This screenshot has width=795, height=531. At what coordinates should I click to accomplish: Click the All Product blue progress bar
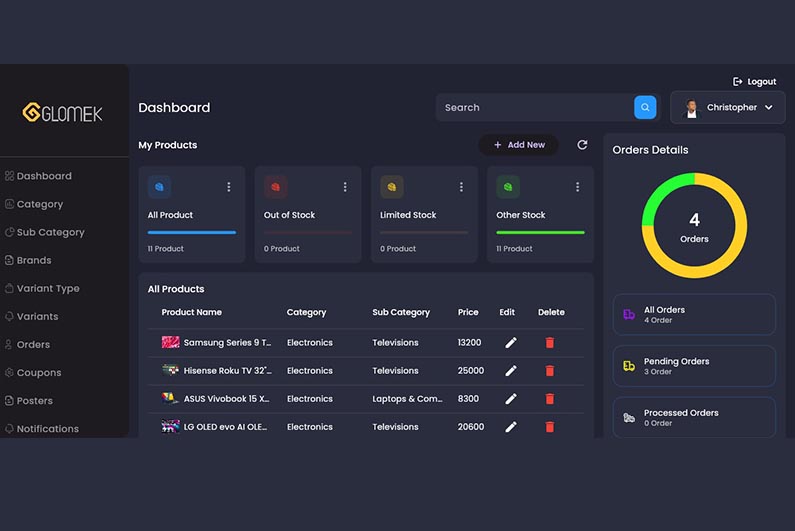coord(192,232)
